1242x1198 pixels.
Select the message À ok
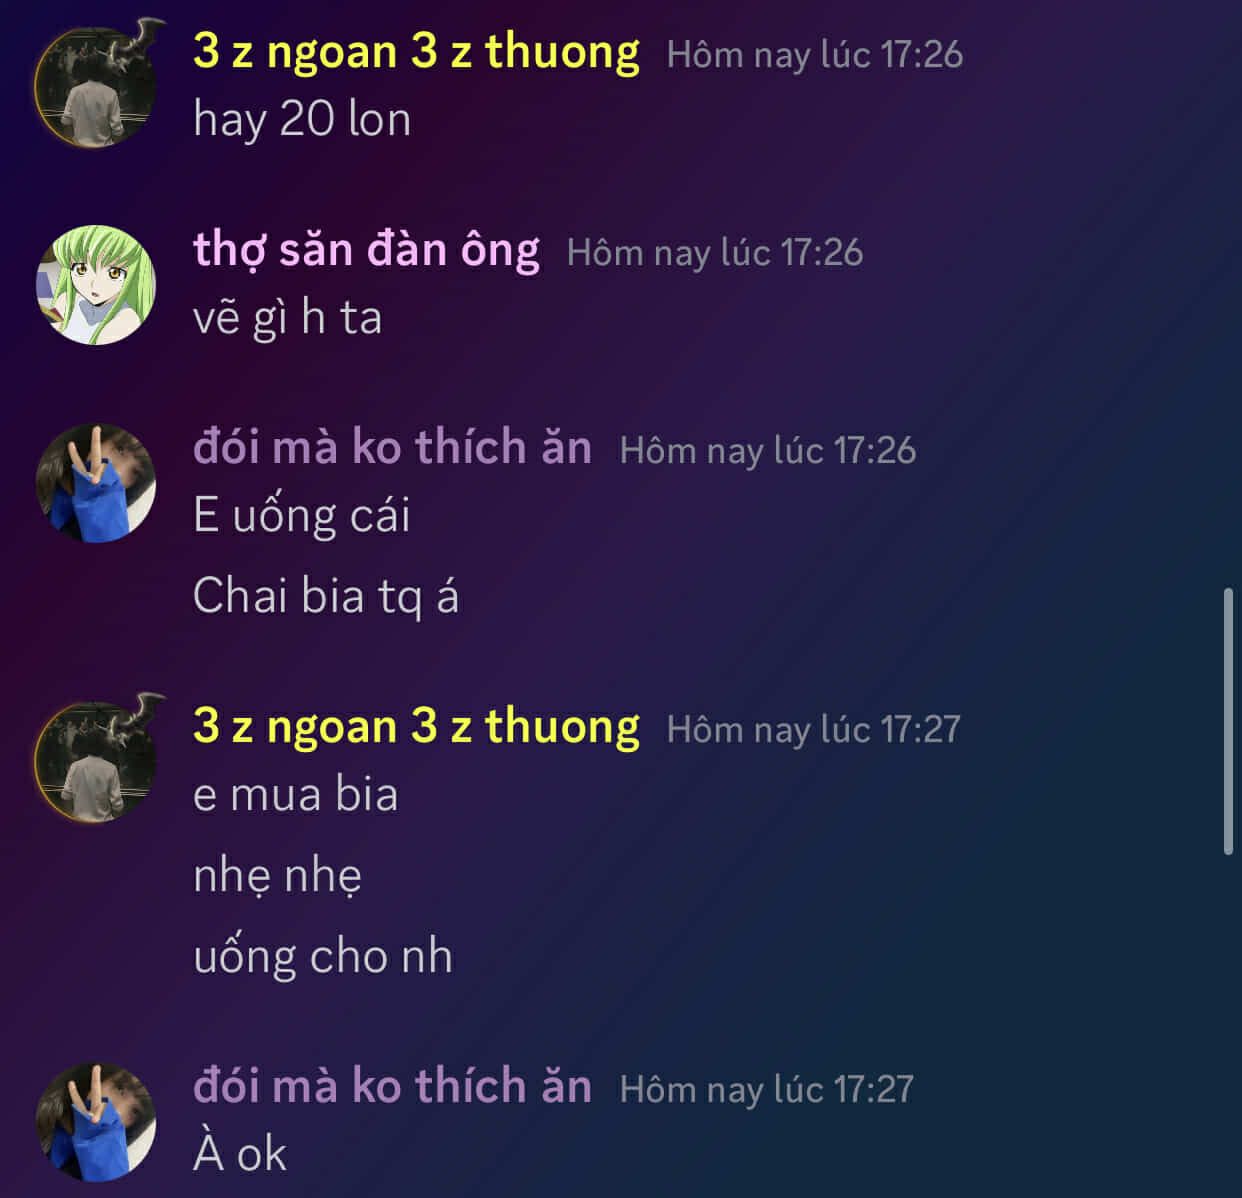240,1154
